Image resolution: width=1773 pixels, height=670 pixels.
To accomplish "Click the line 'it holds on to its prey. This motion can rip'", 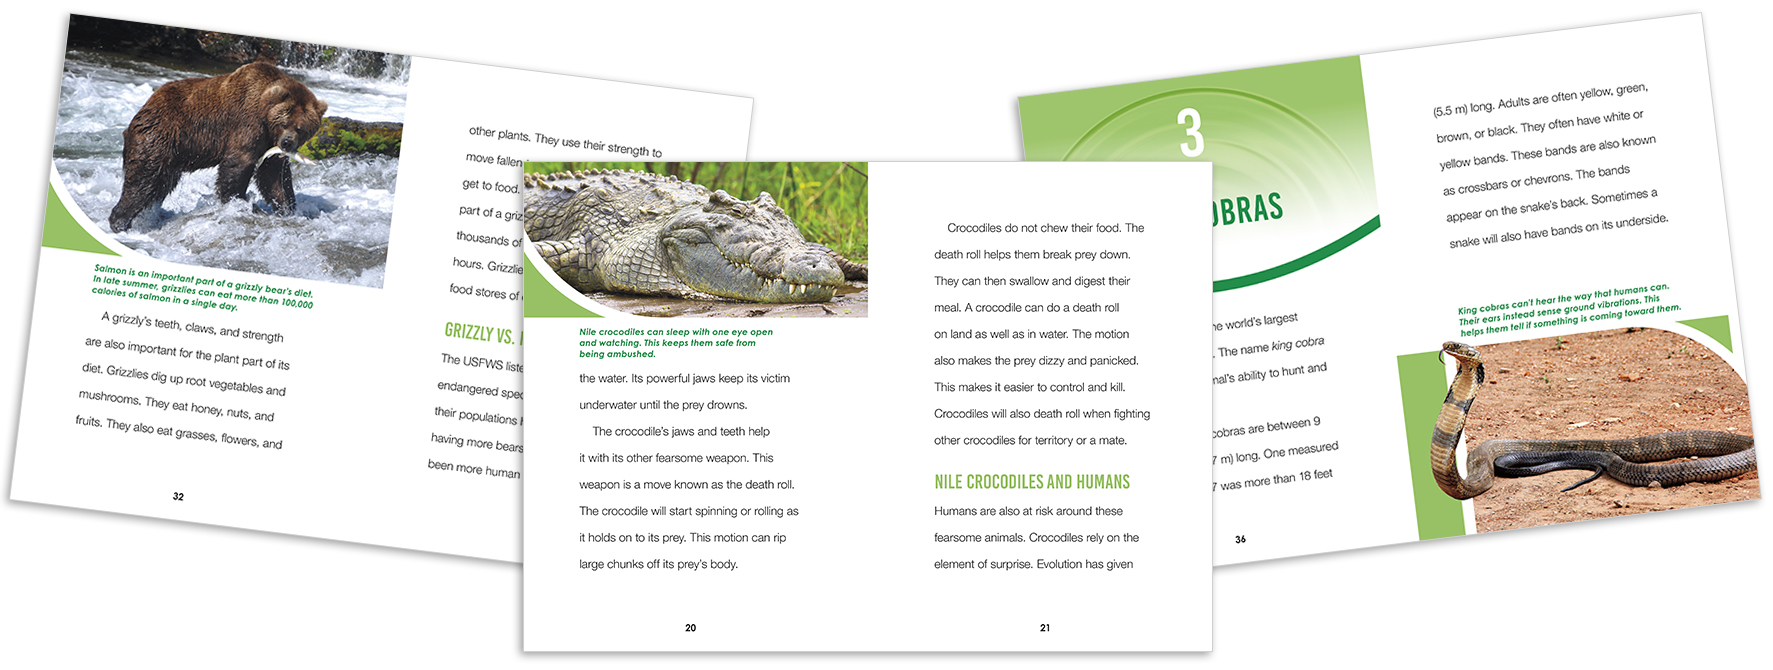I will pos(683,538).
